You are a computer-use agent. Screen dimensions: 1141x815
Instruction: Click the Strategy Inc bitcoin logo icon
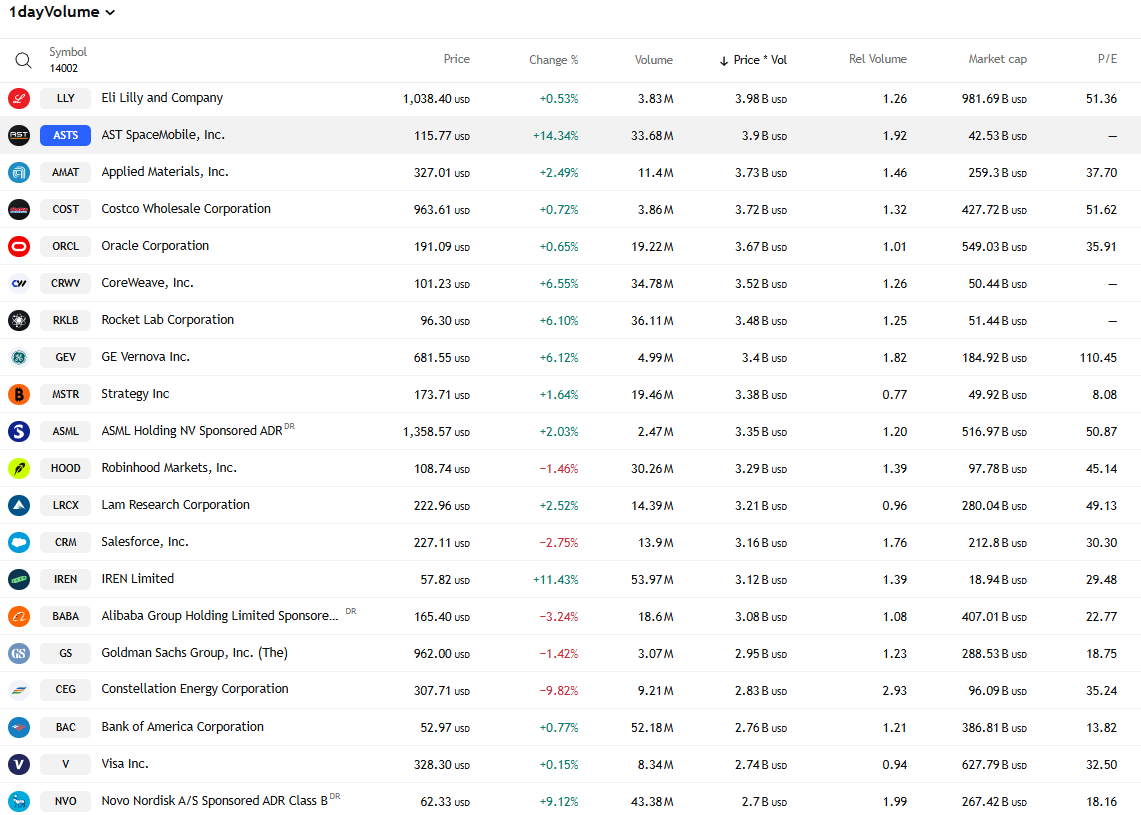coord(19,394)
